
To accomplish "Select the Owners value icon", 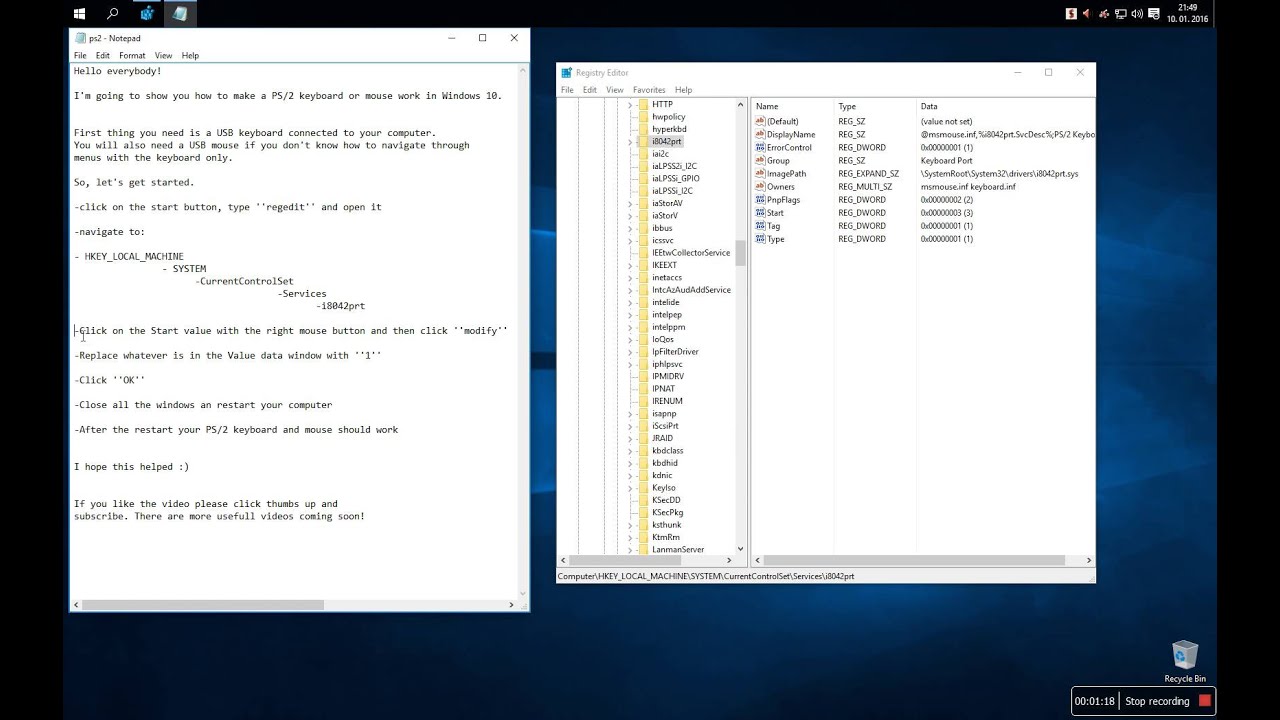I will pyautogui.click(x=760, y=186).
